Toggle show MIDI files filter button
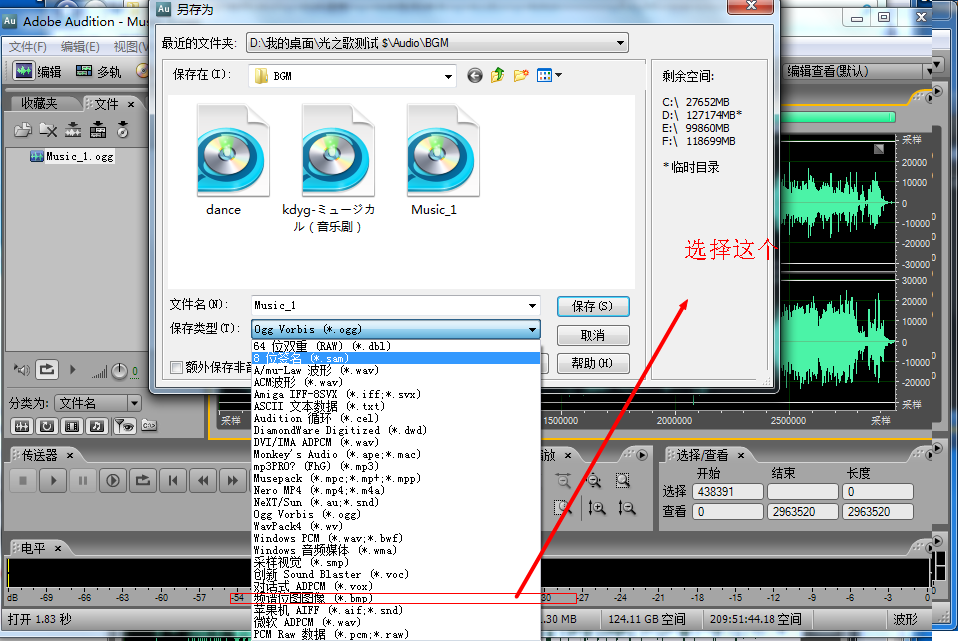This screenshot has height=641, width=958. click(97, 426)
